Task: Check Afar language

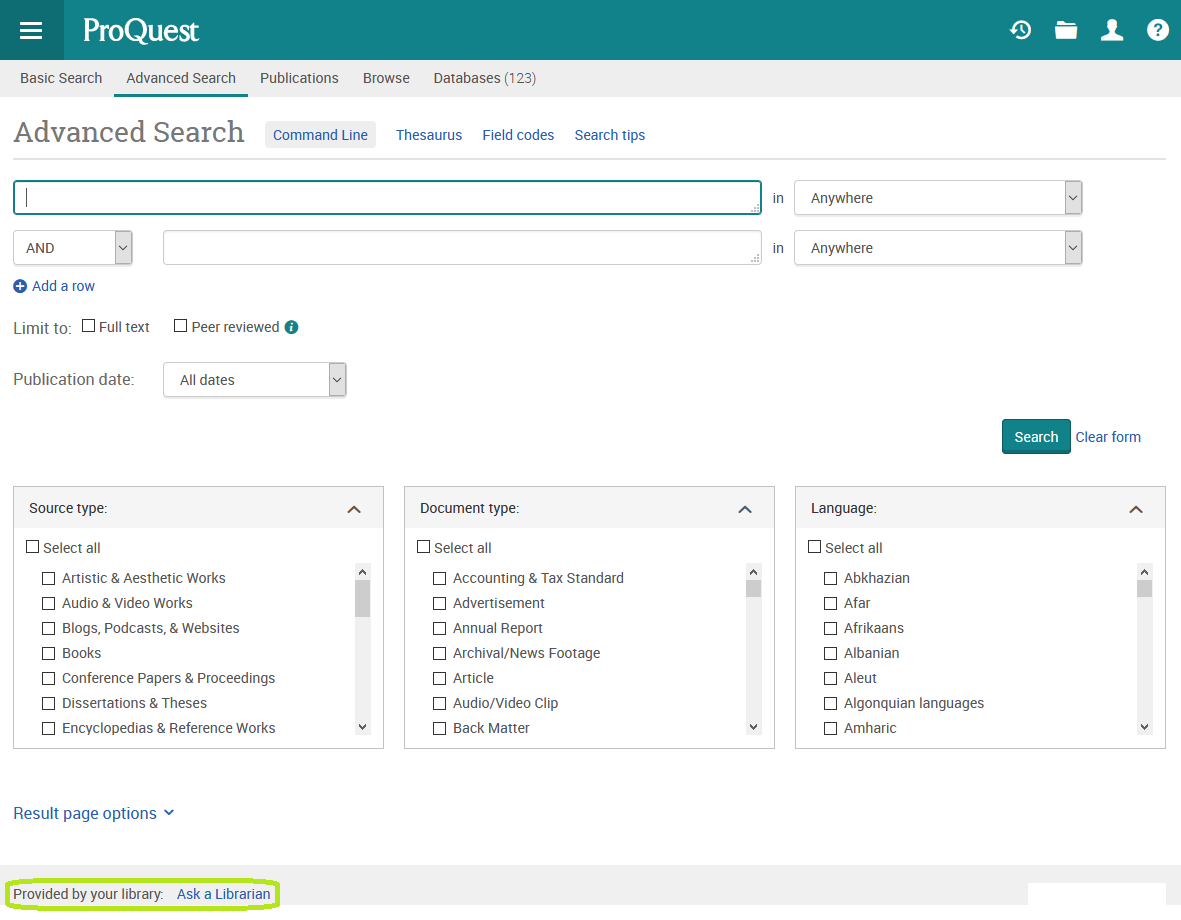Action: [x=830, y=604]
